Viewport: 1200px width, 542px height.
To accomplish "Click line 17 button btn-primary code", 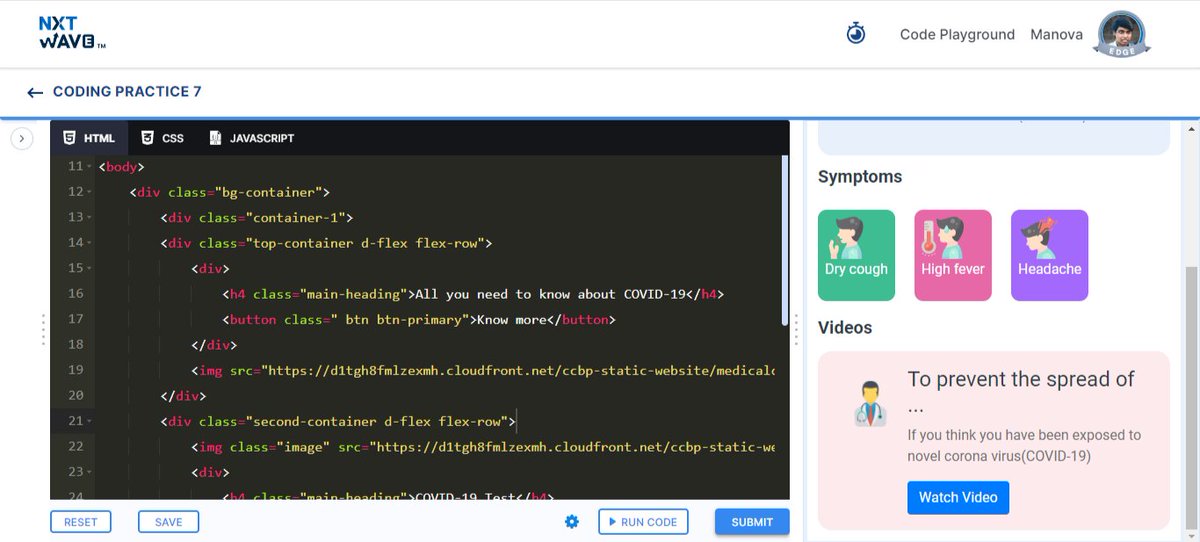I will (418, 320).
